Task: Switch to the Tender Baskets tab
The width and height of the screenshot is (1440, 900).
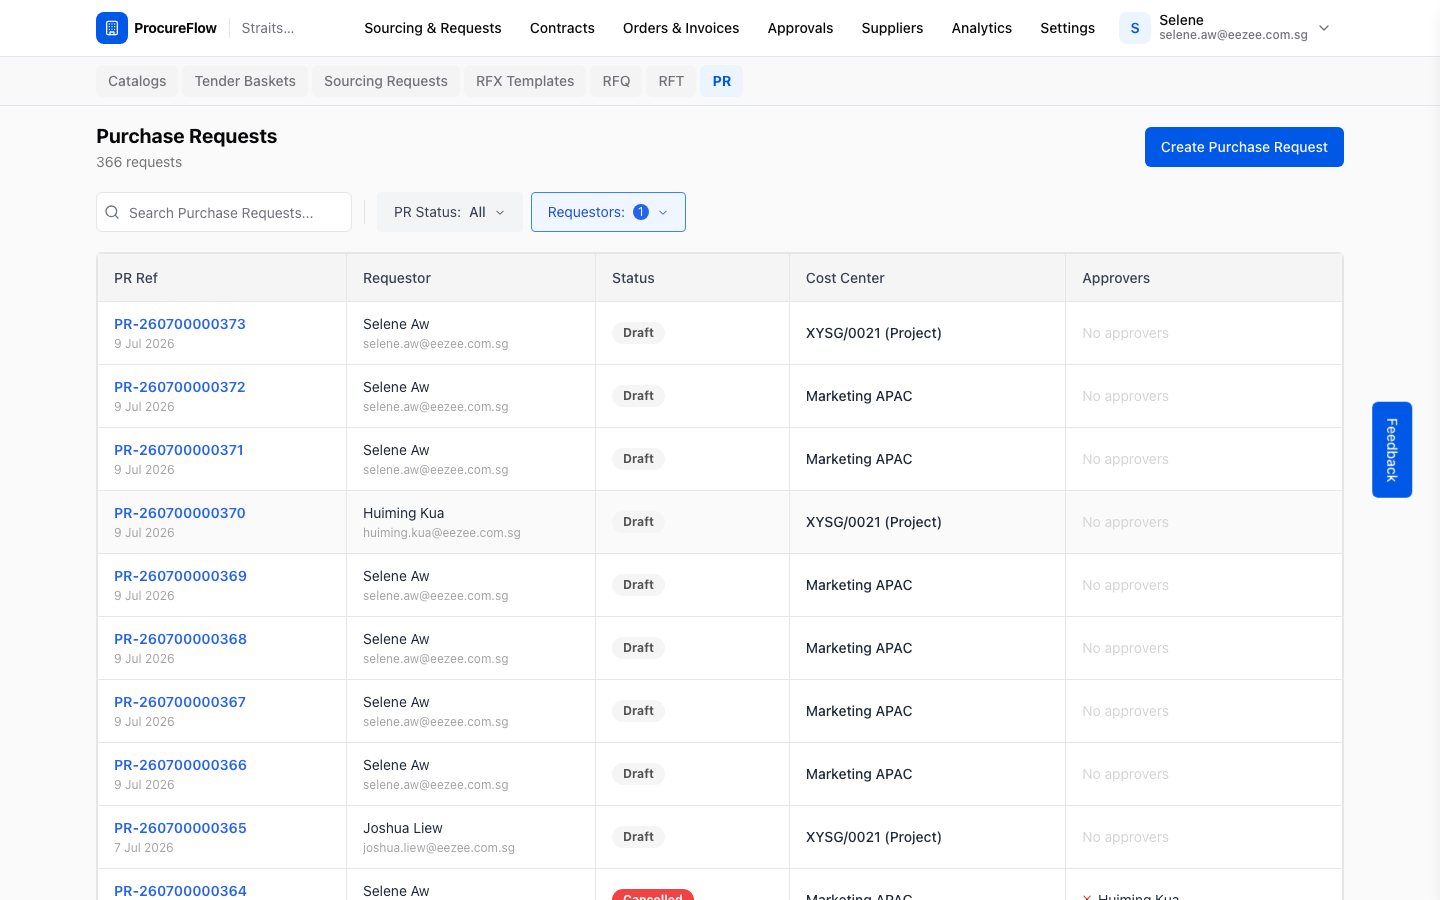Action: (245, 81)
